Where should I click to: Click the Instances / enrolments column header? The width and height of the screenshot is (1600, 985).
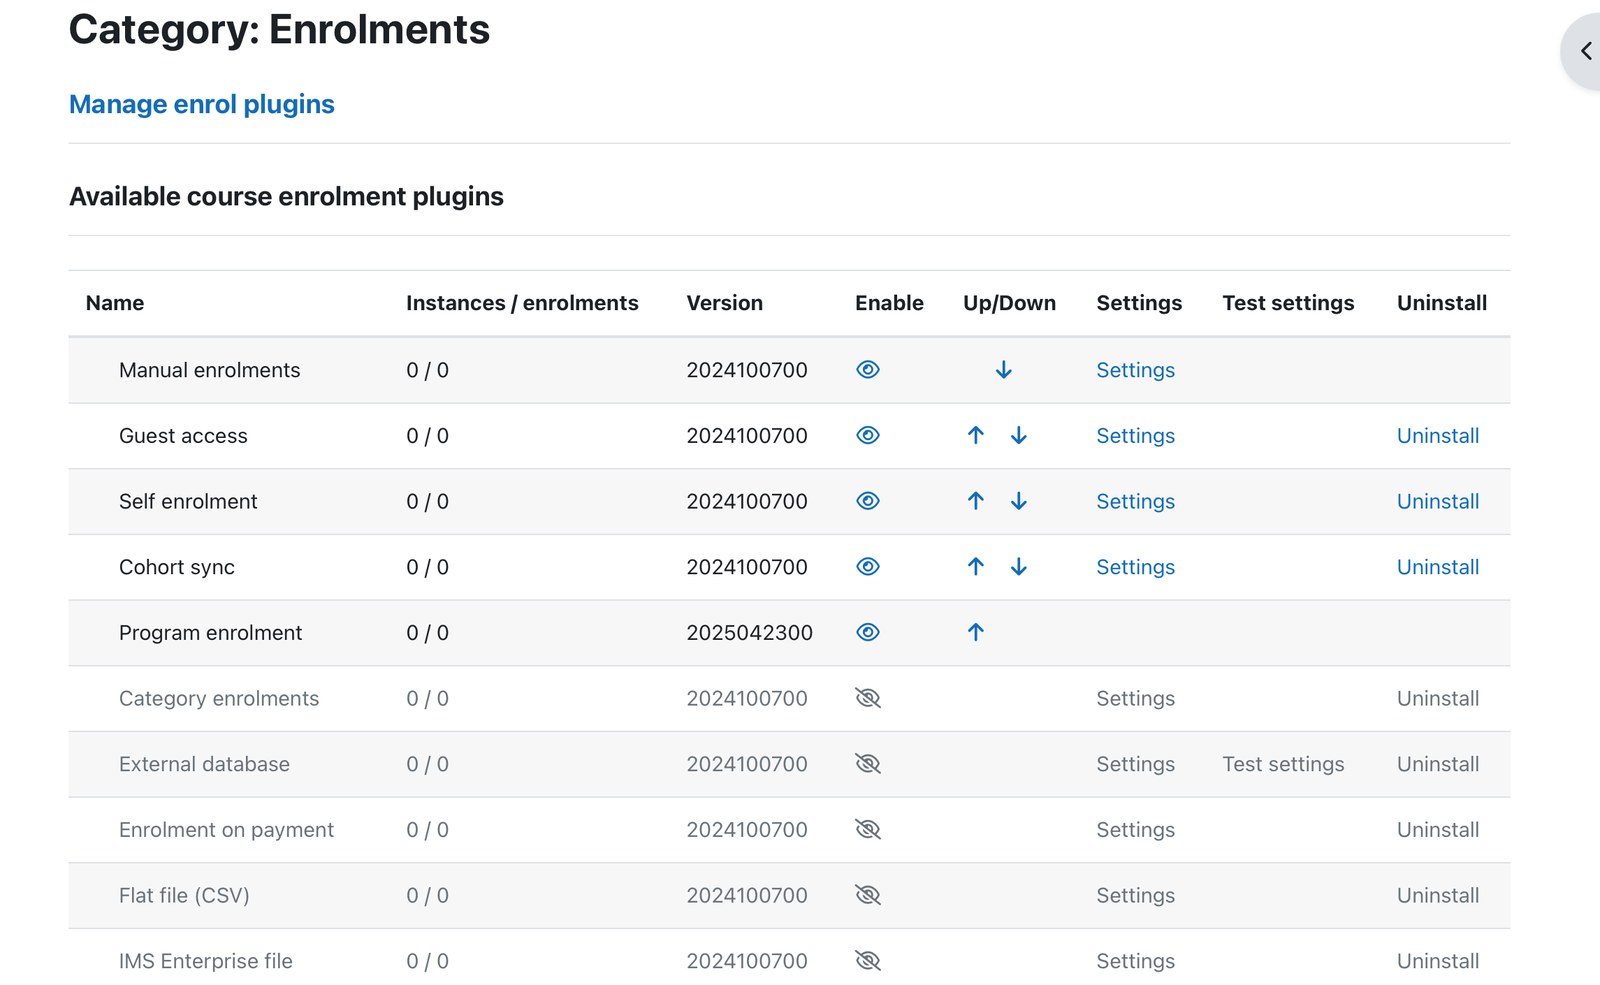(x=522, y=303)
